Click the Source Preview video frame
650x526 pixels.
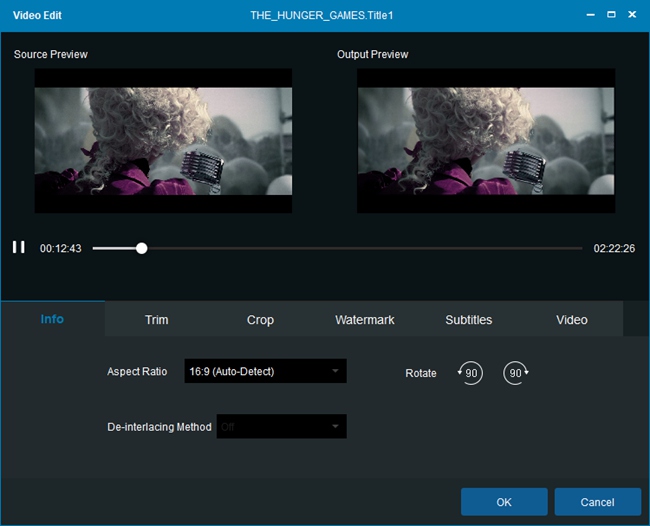(x=163, y=141)
